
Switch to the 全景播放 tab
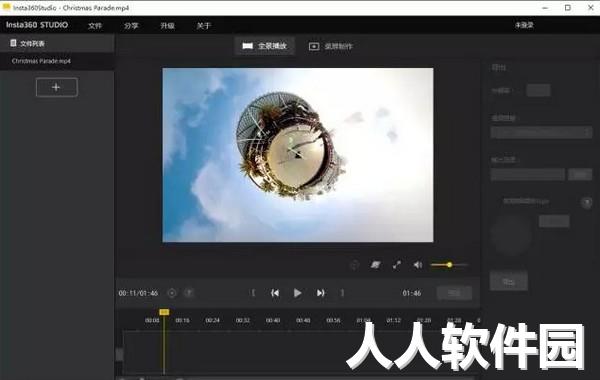click(x=264, y=46)
